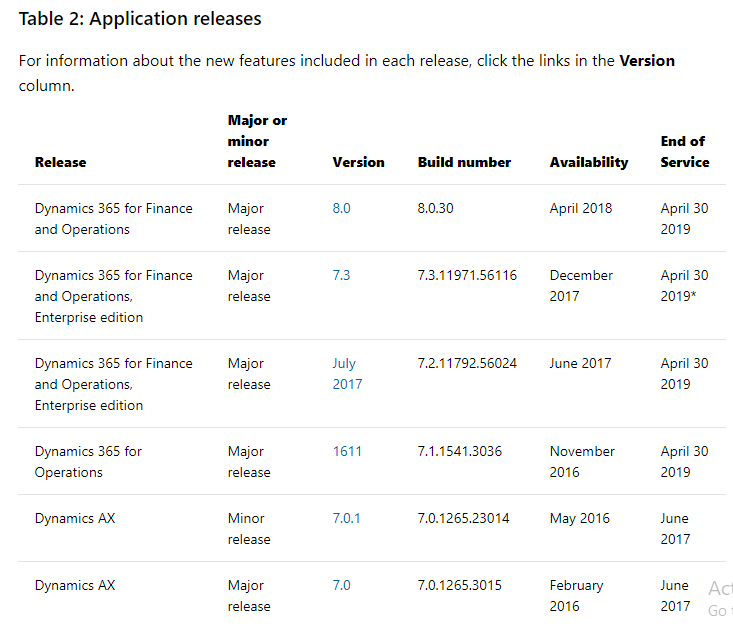Click the Release column header
This screenshot has width=733, height=627.
(x=60, y=162)
